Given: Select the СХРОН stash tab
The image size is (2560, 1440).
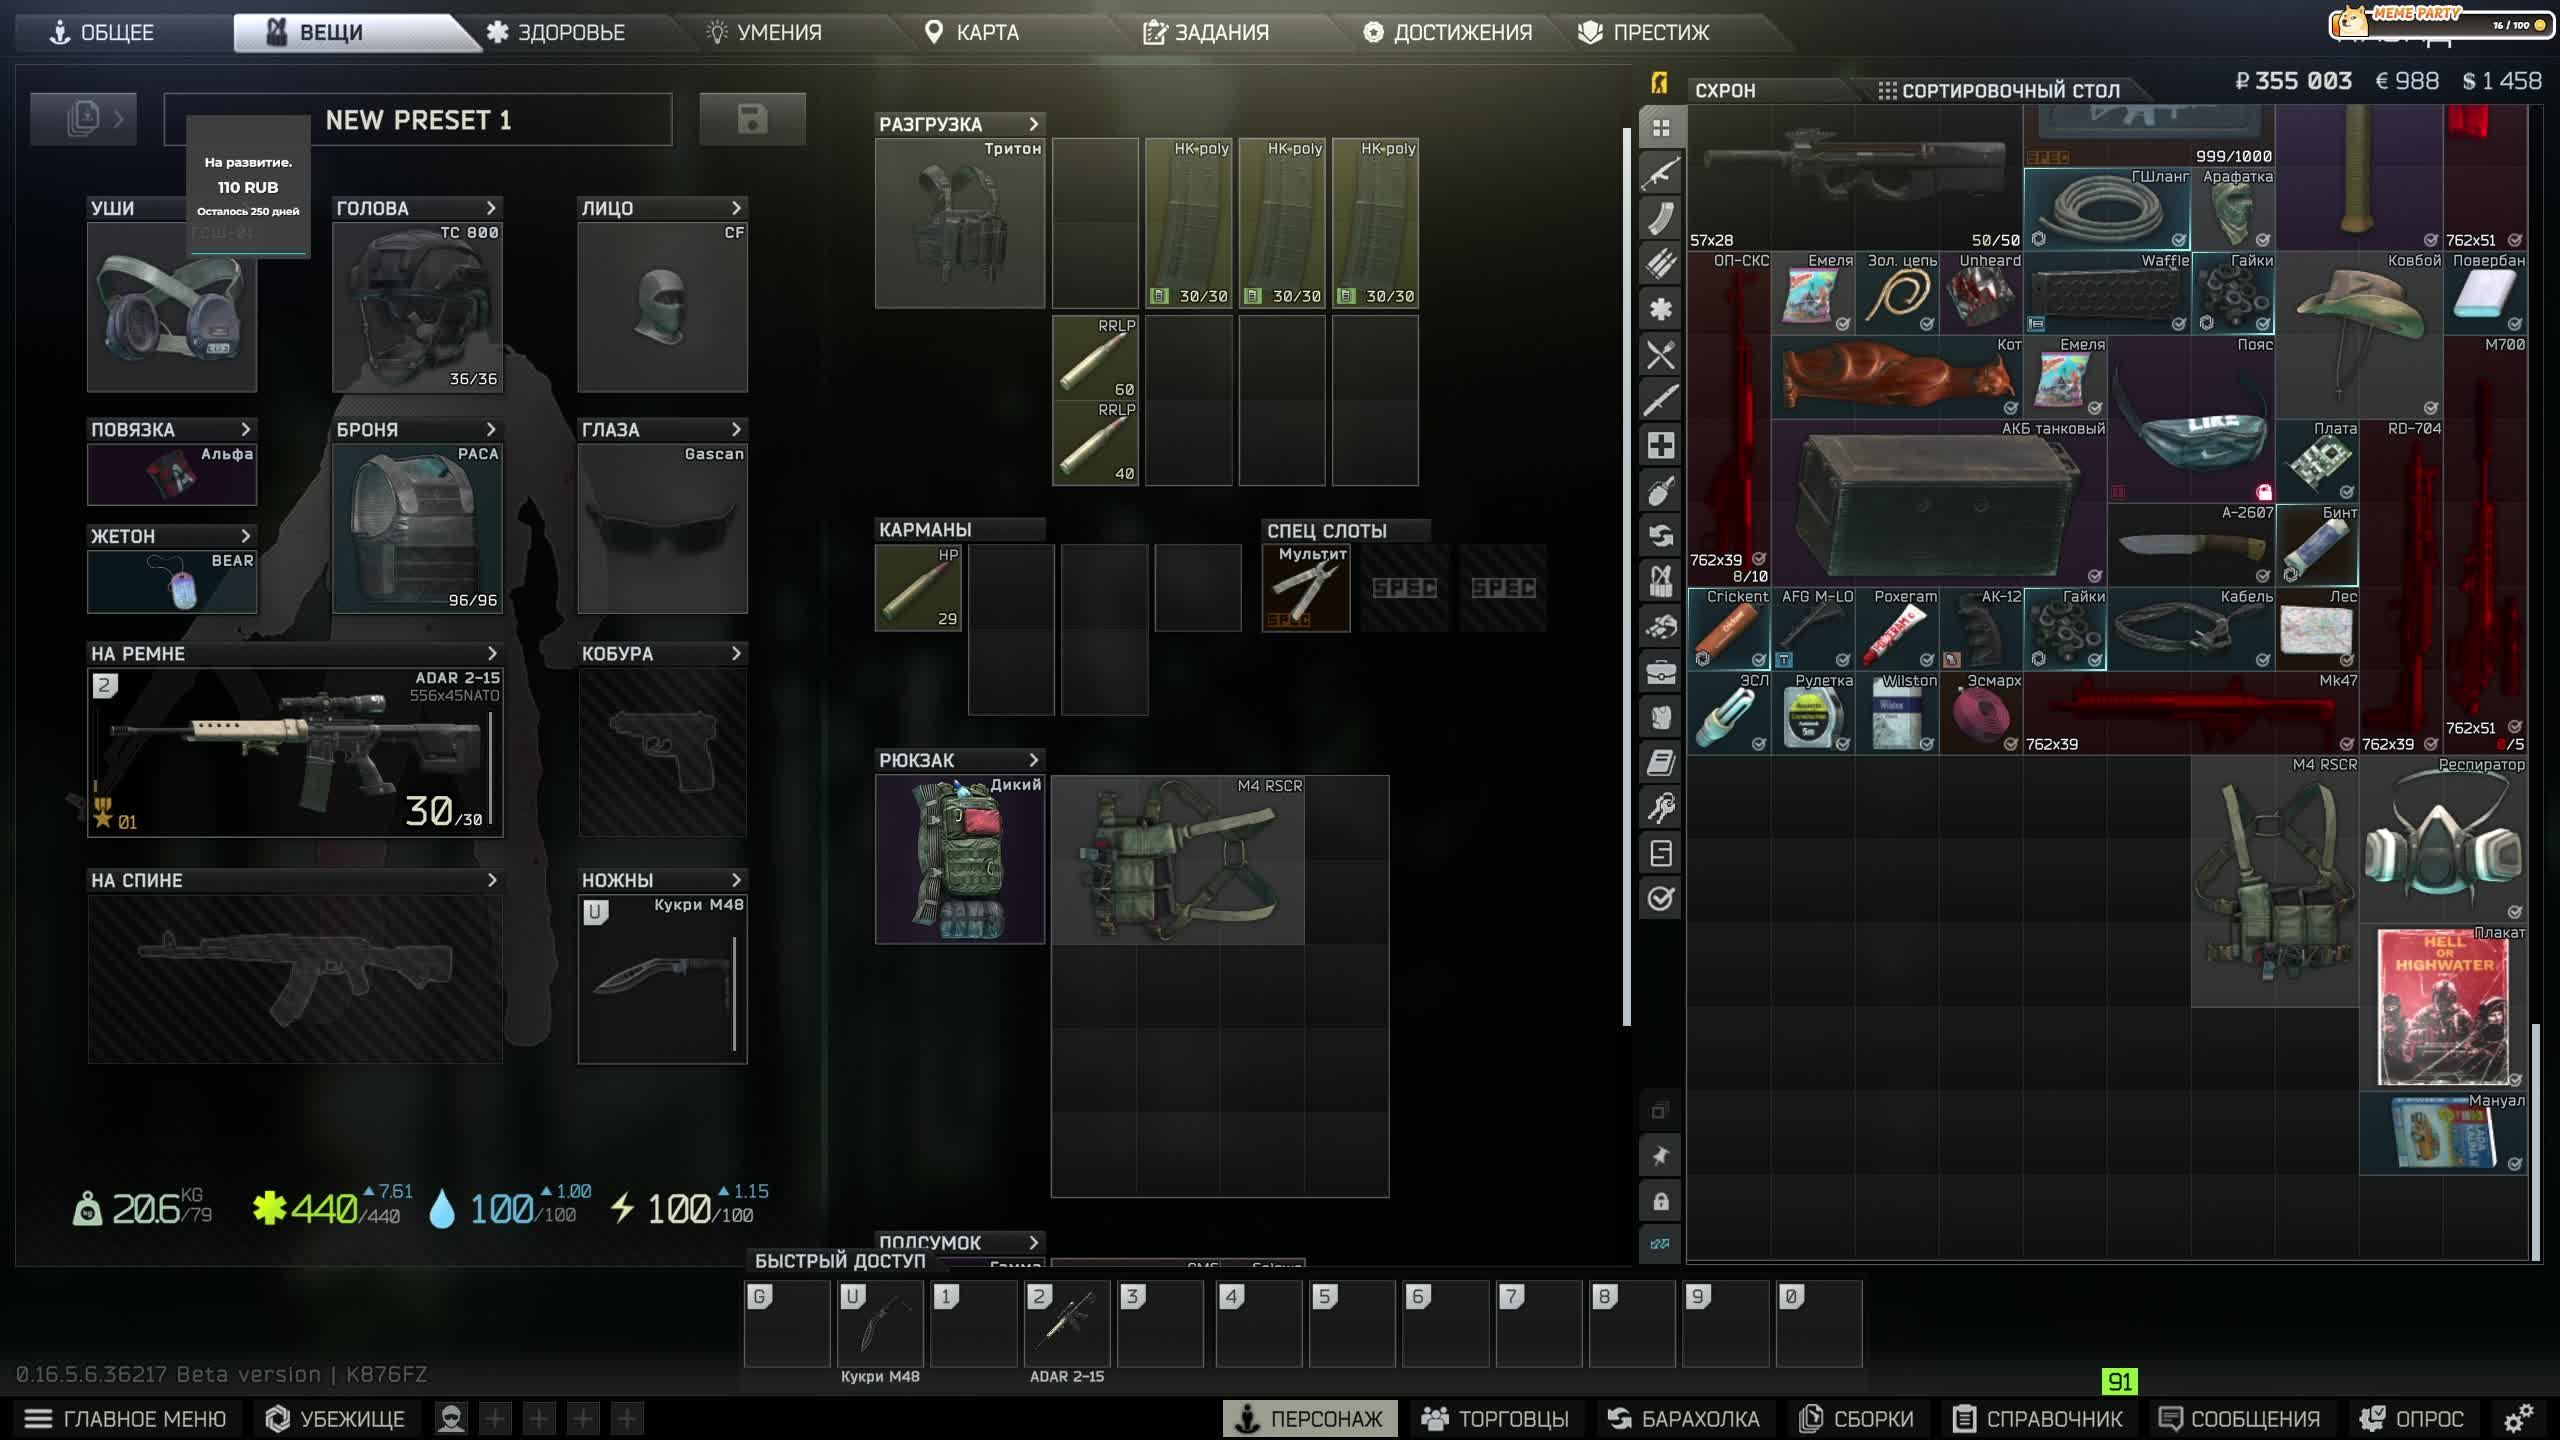Looking at the screenshot, I should (x=1725, y=90).
